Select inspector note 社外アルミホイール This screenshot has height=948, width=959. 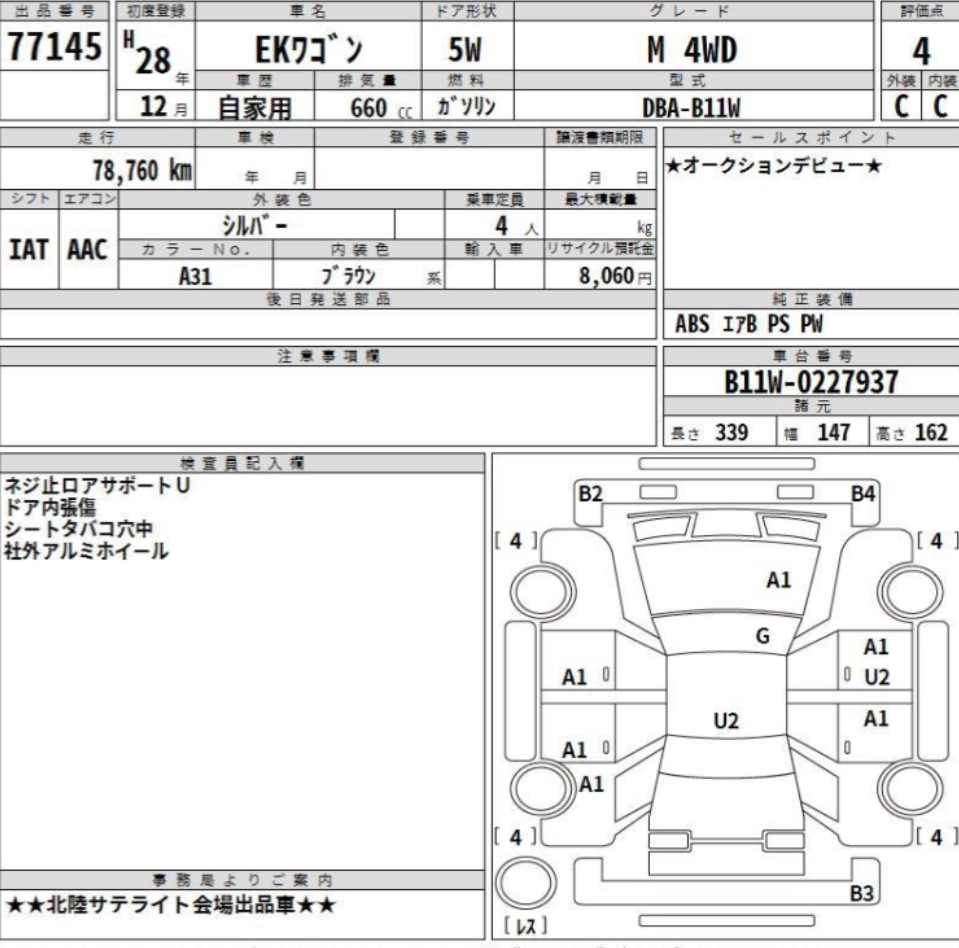click(x=86, y=551)
